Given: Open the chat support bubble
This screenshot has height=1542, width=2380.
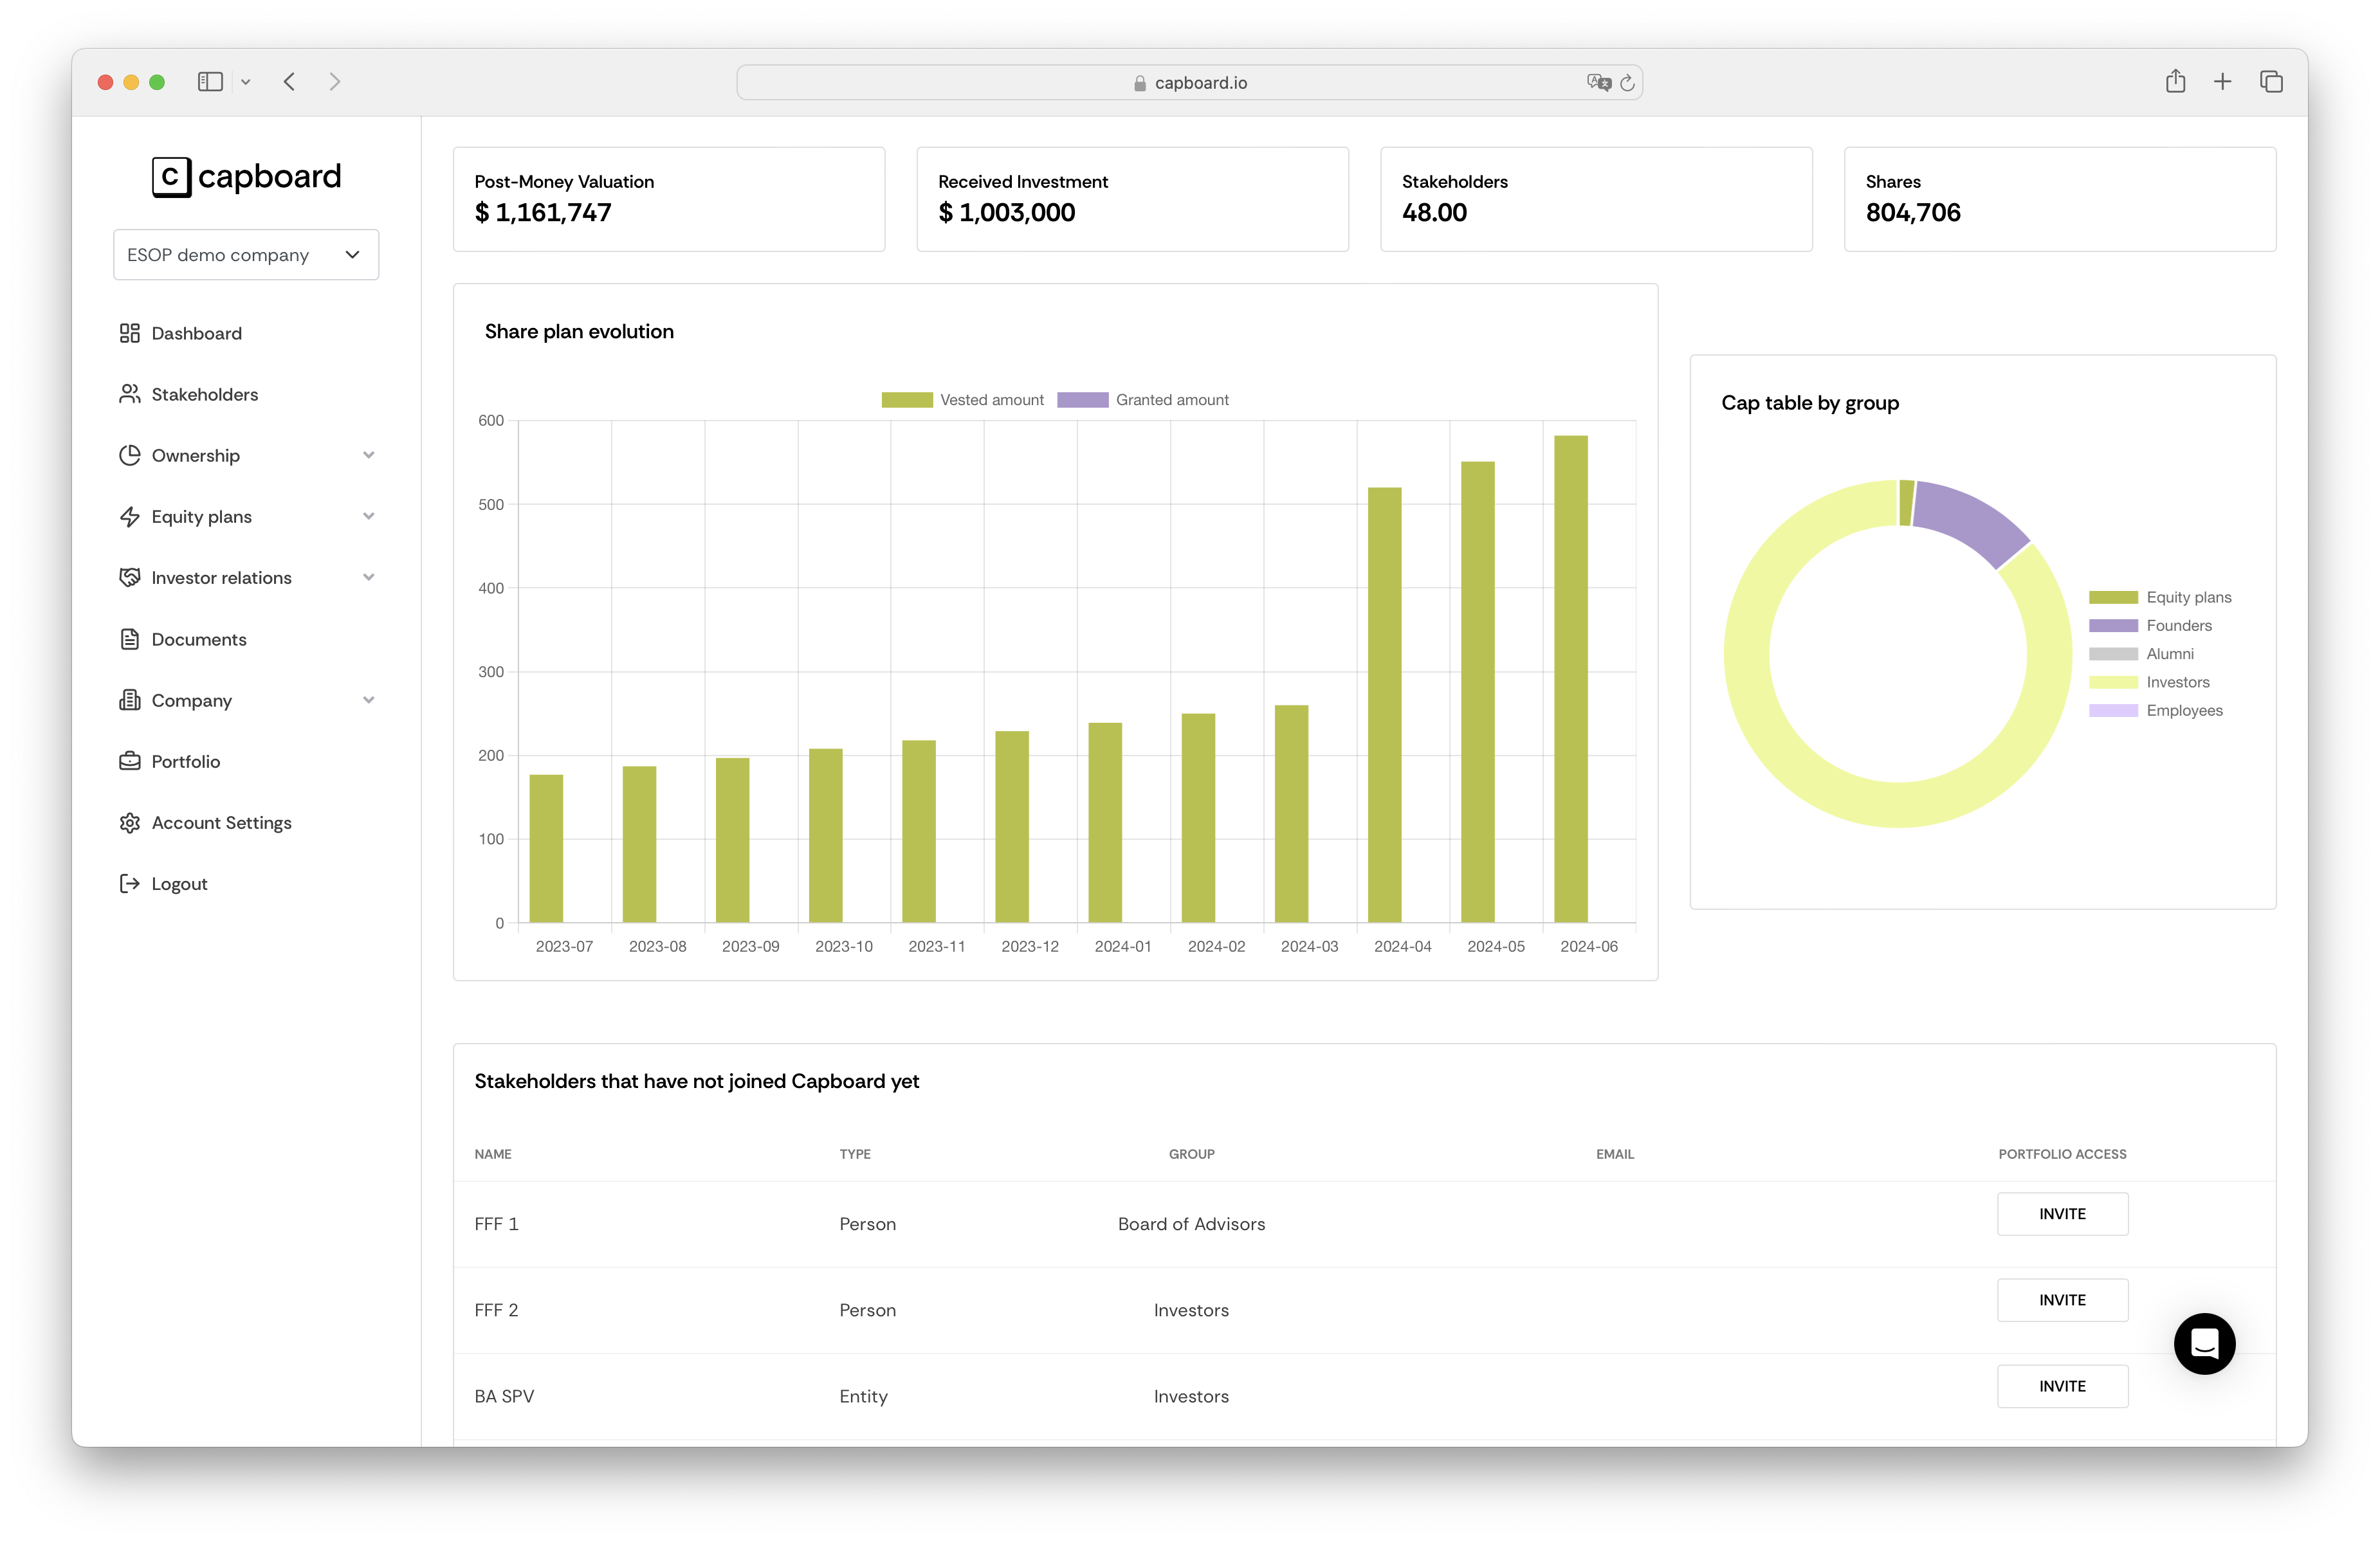Looking at the screenshot, I should (2204, 1343).
